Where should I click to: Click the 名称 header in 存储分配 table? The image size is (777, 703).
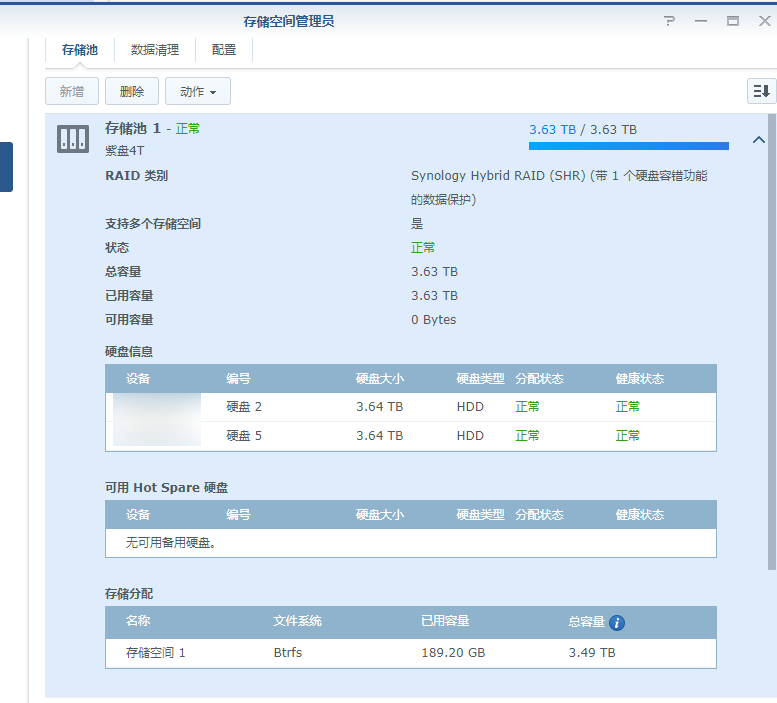[138, 621]
